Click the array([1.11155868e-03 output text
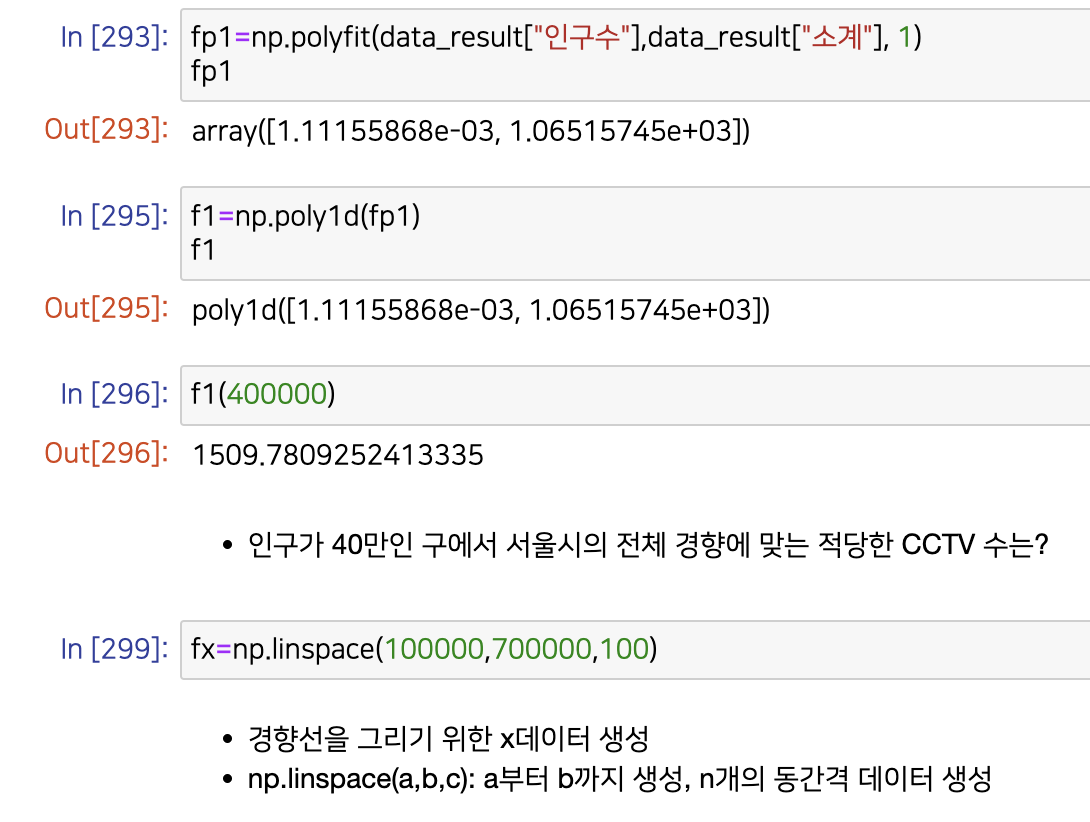Image resolution: width=1090 pixels, height=822 pixels. 471,131
